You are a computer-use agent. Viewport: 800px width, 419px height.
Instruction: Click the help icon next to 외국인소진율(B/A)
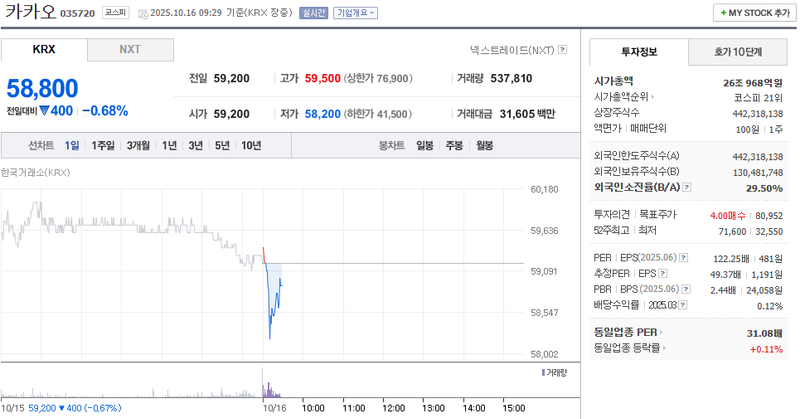coord(685,187)
